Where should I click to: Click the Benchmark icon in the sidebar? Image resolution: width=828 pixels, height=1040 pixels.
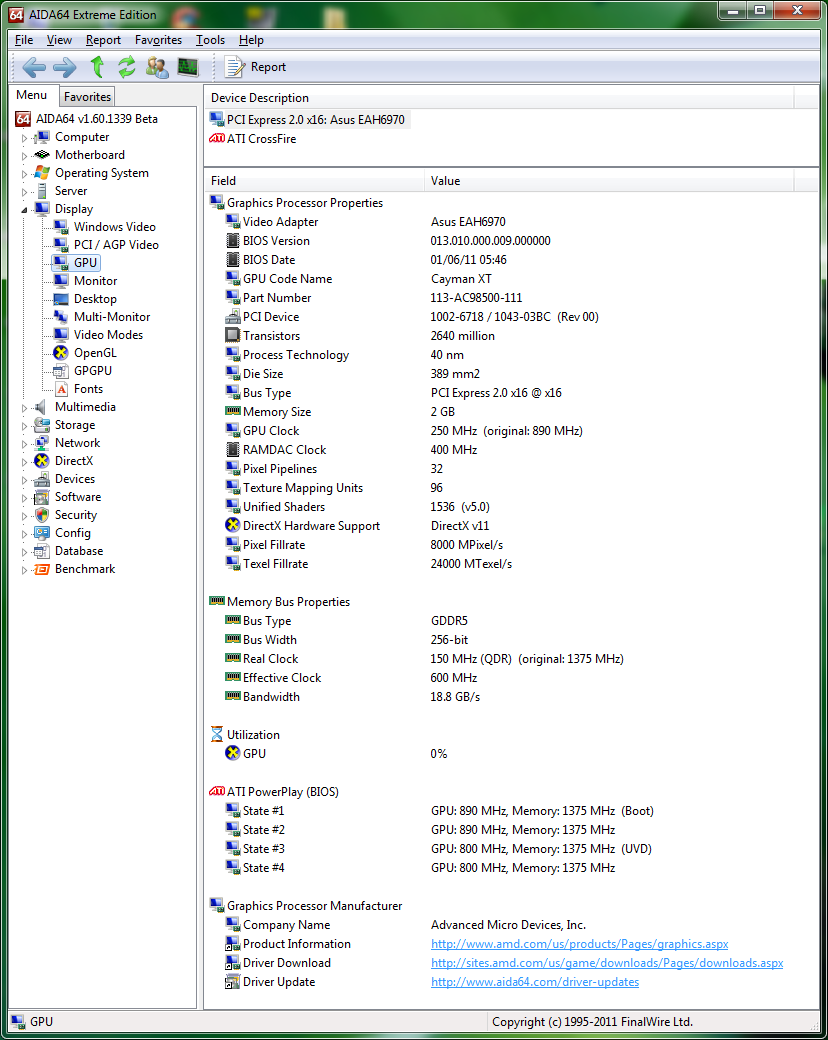point(42,569)
